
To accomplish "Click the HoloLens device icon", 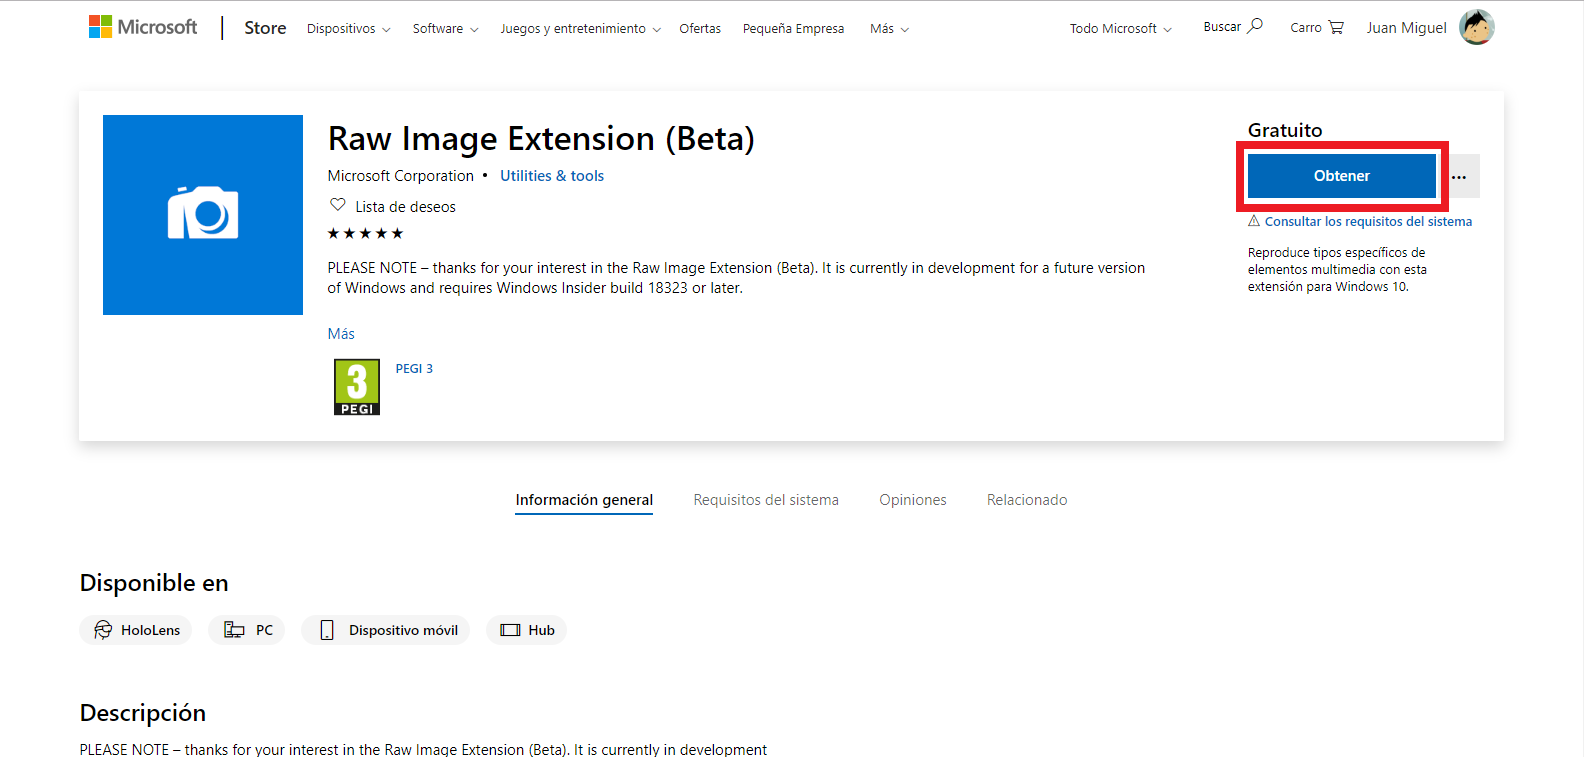I will 103,630.
